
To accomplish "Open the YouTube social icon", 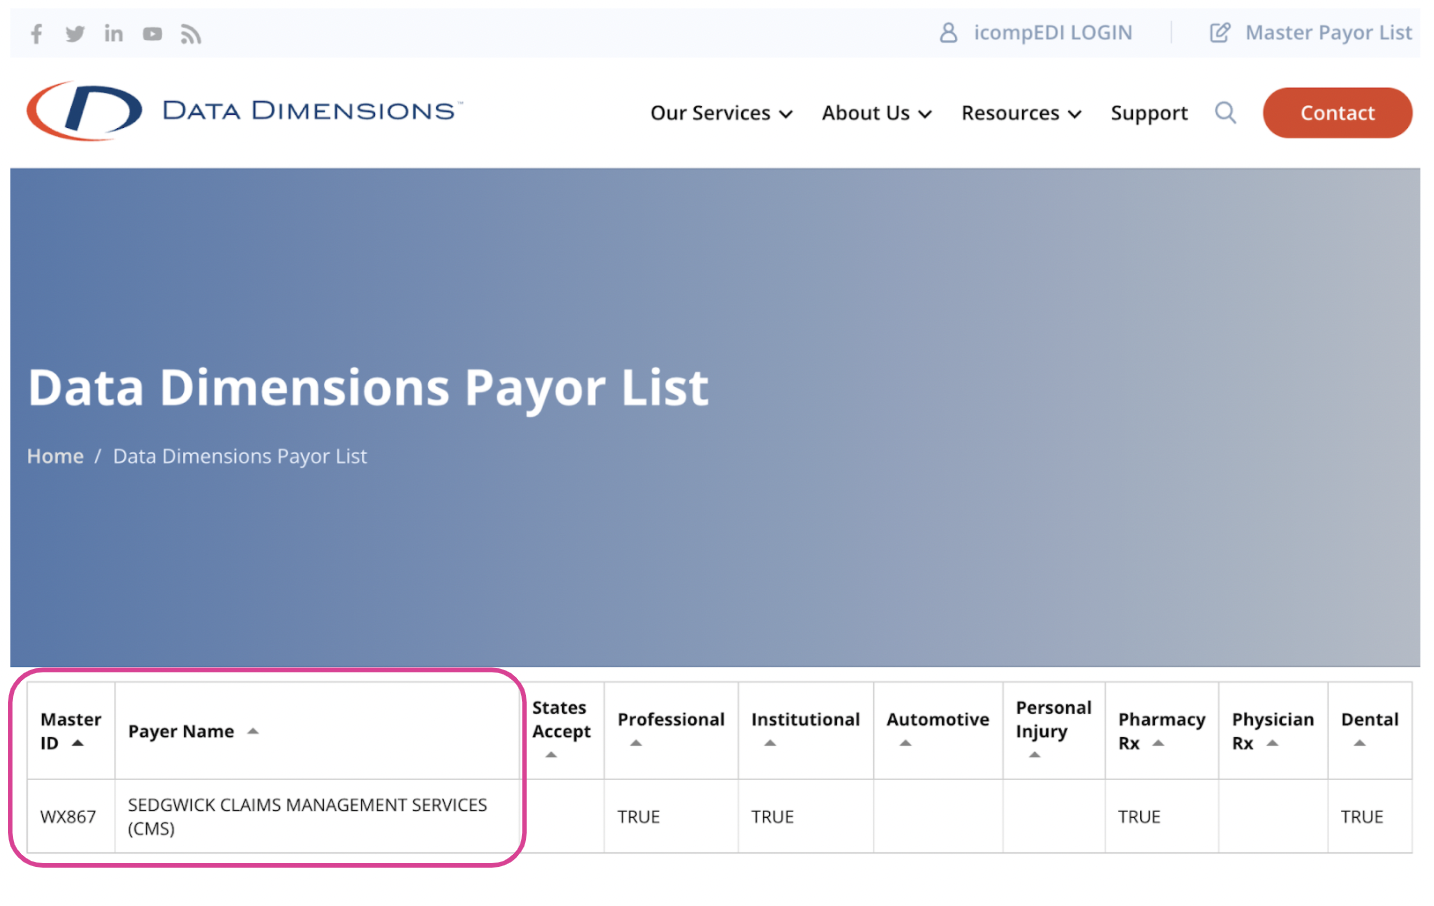I will pyautogui.click(x=152, y=34).
